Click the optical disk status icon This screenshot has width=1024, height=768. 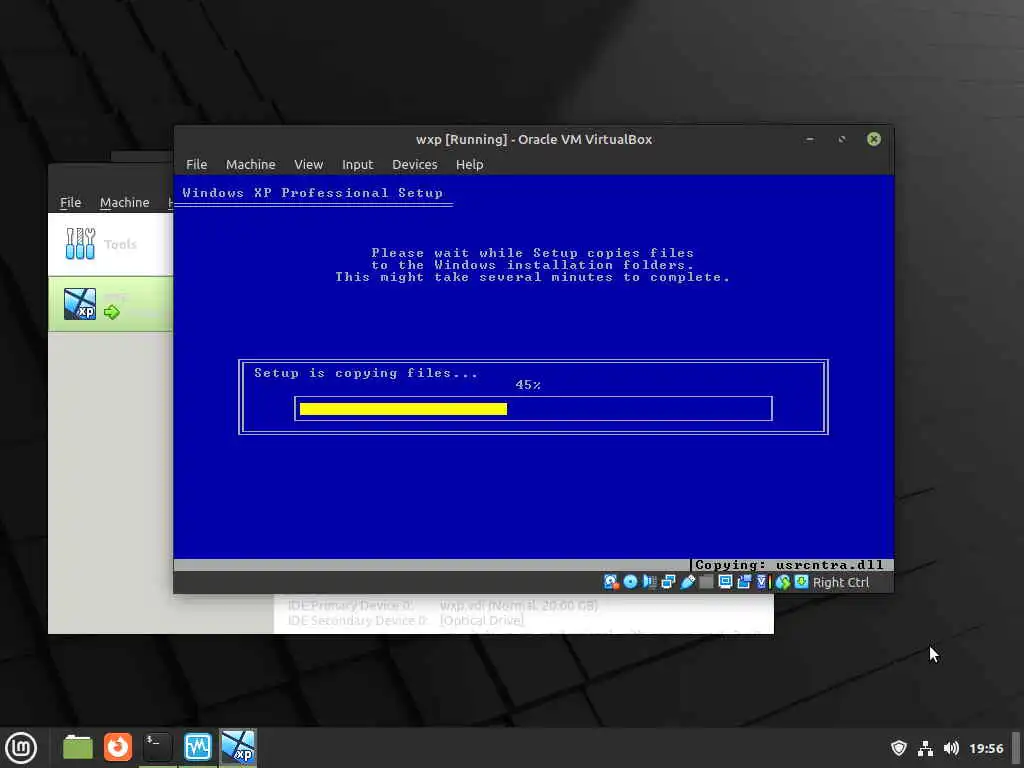630,582
